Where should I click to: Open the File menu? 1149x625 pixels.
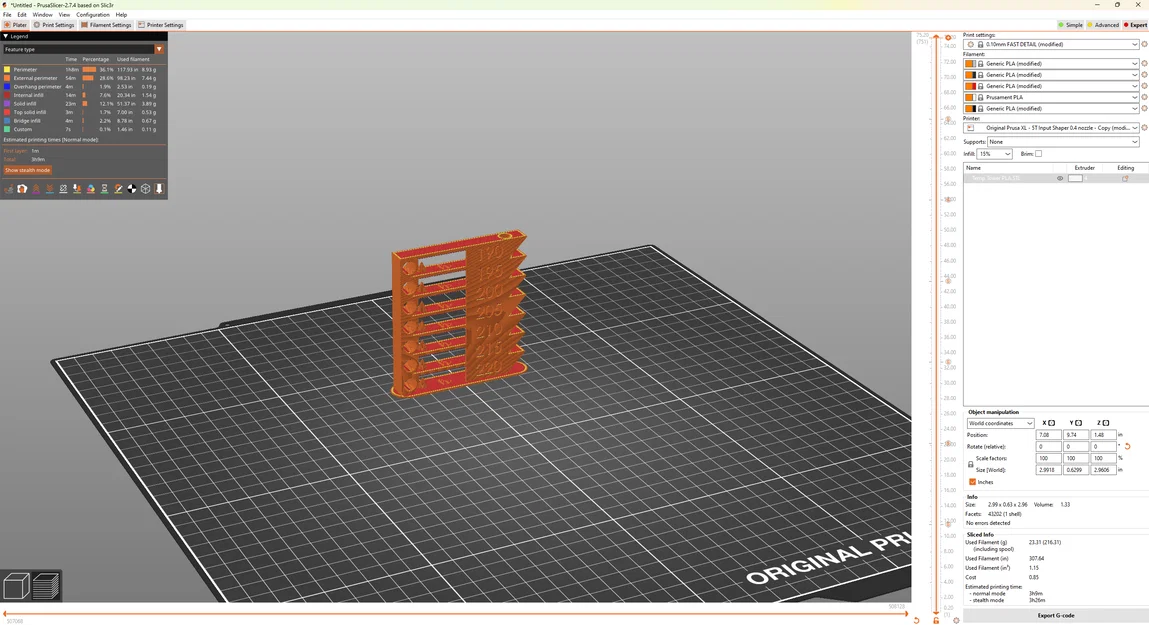tap(7, 15)
